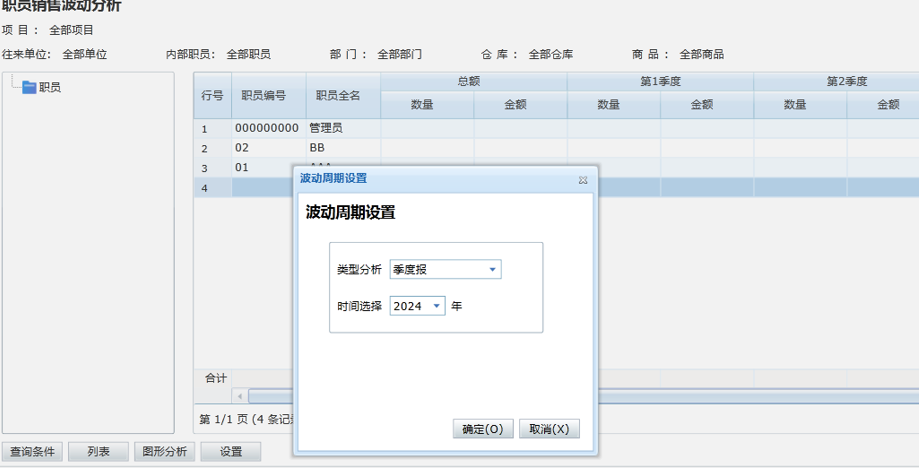Click the 设置 button at bottom
This screenshot has height=468, width=919.
[230, 452]
